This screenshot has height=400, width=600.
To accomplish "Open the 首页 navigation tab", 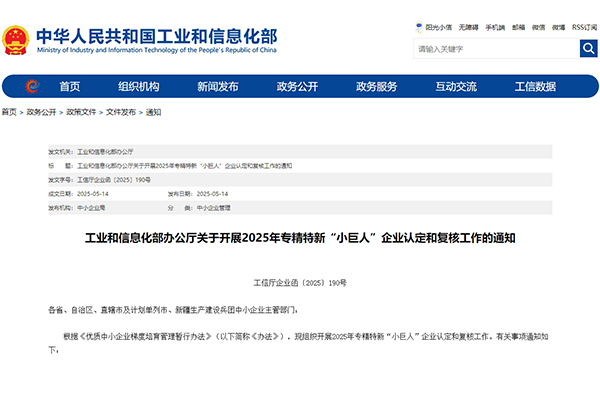I will (x=70, y=87).
